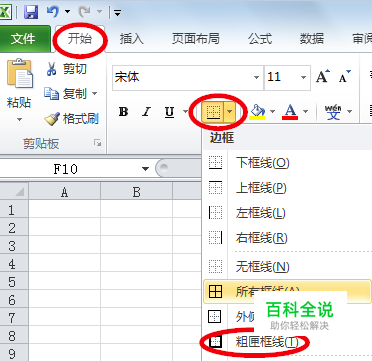The width and height of the screenshot is (372, 361).
Task: Open the underline style dropdown arrow
Action: (185, 112)
